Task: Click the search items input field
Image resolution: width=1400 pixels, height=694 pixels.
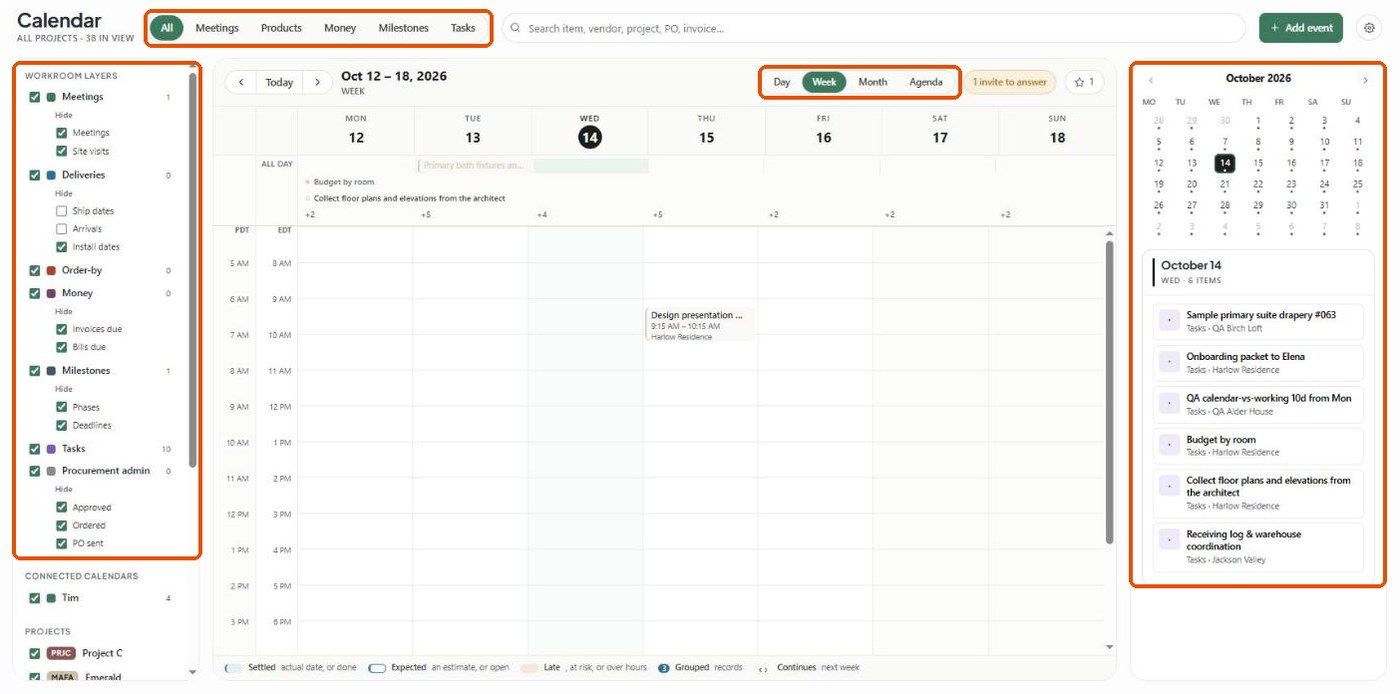Action: pyautogui.click(x=874, y=28)
